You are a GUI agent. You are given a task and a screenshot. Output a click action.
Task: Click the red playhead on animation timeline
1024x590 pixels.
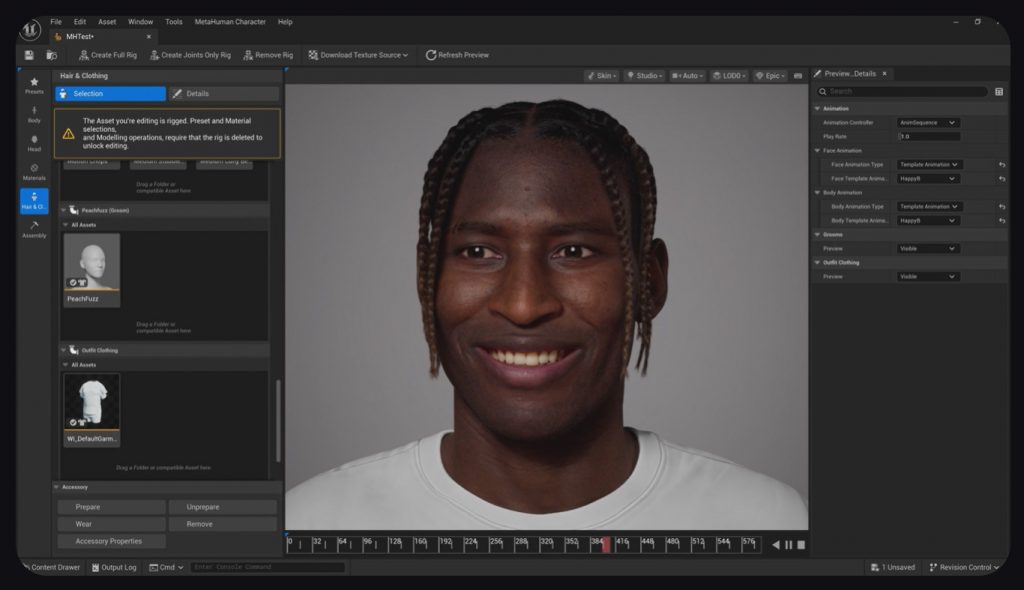click(605, 544)
